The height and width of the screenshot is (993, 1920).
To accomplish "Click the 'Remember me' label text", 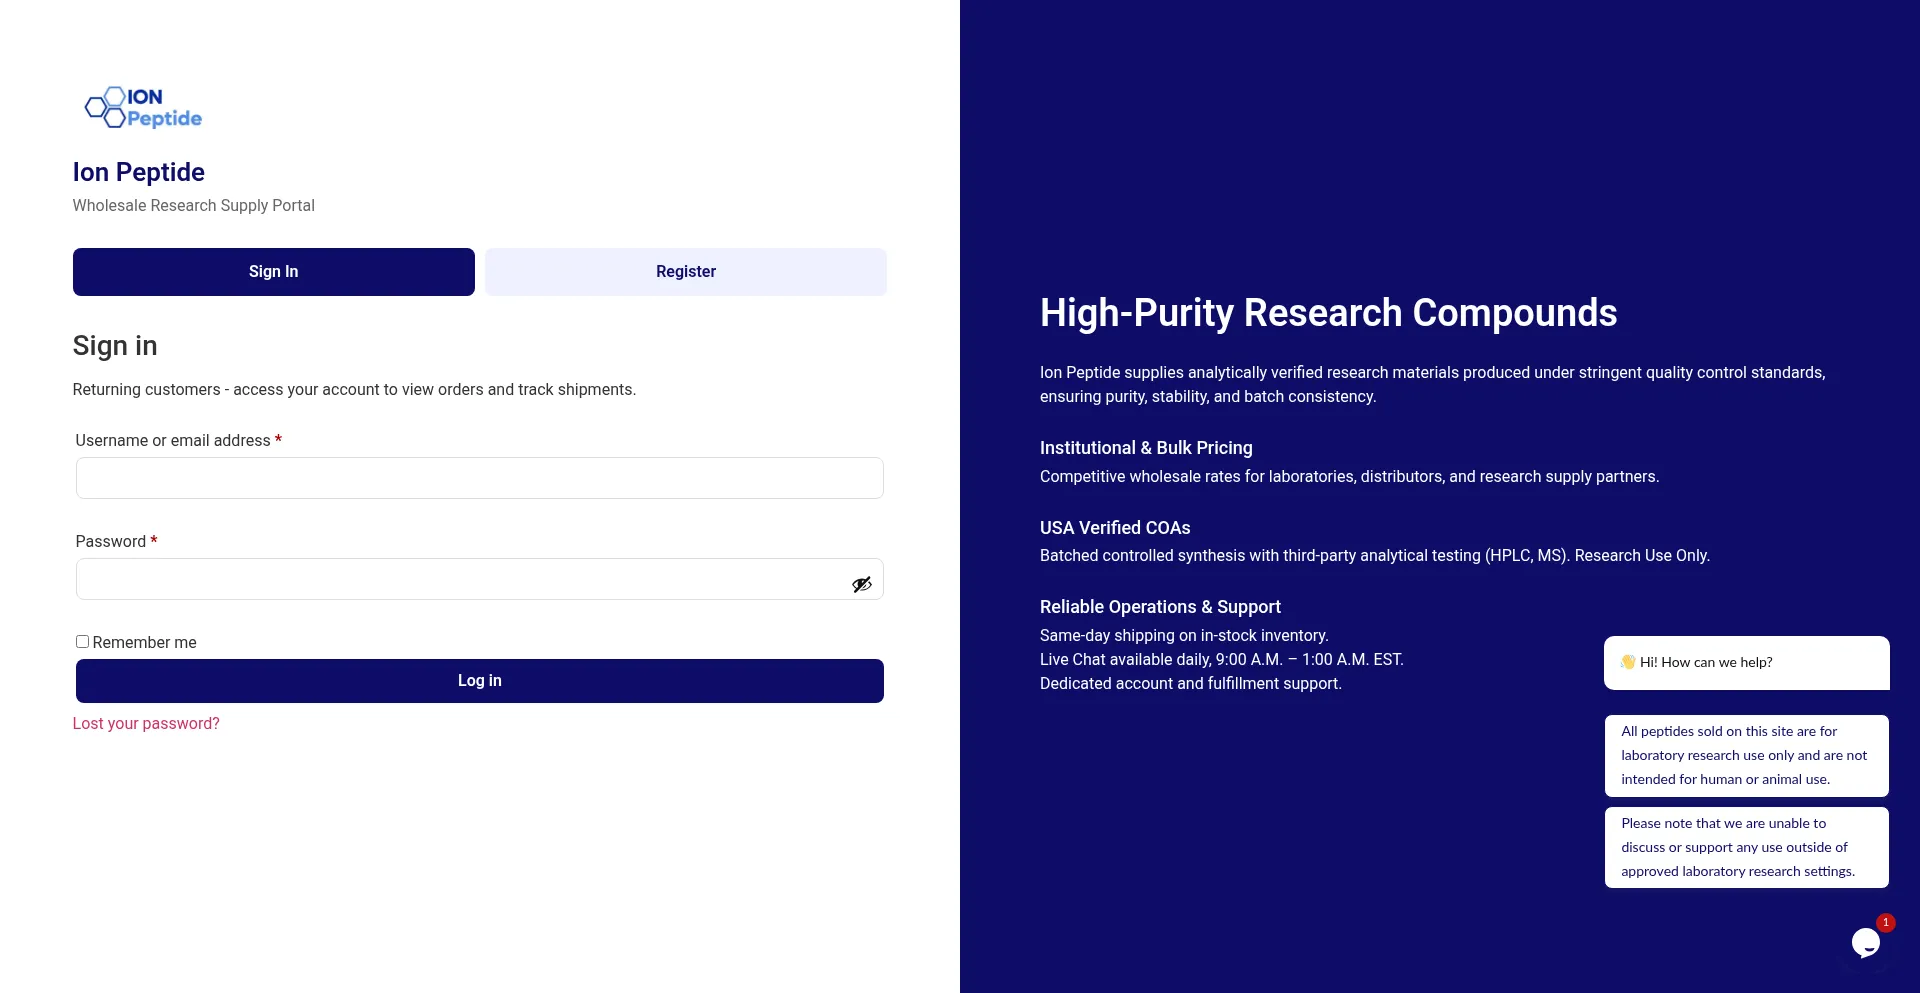I will [x=145, y=643].
